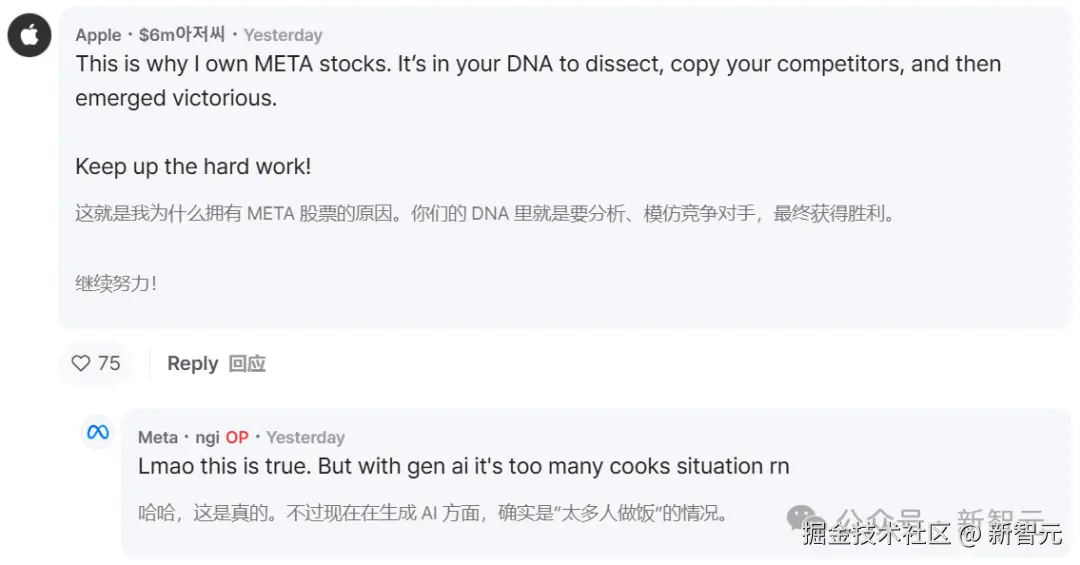Click the Chinese translation starting 哈哈，这是真的

(432, 513)
